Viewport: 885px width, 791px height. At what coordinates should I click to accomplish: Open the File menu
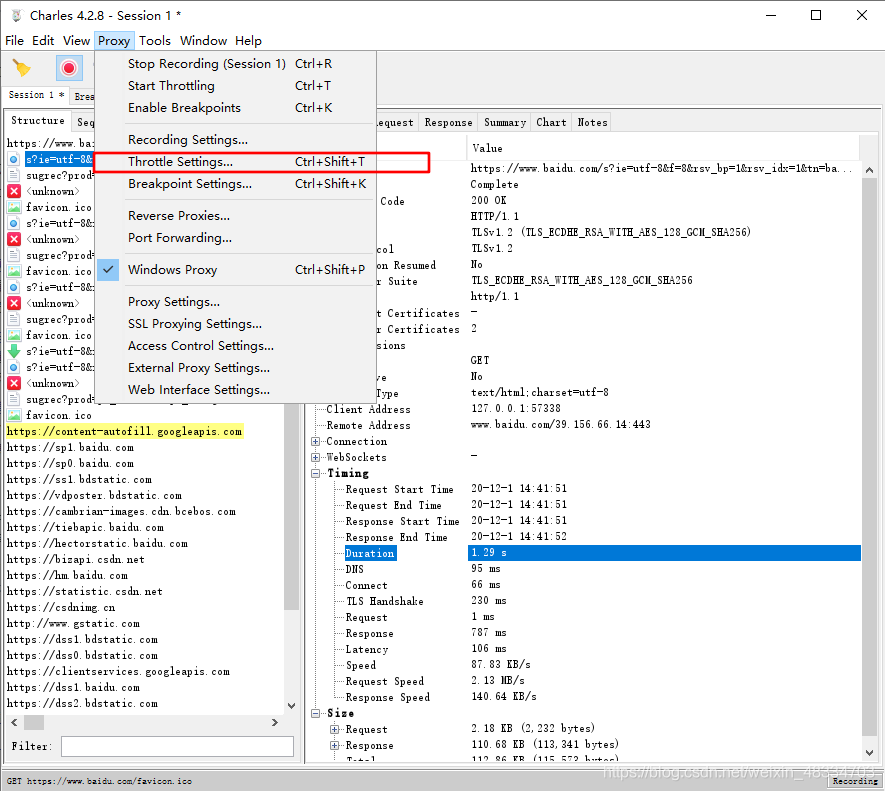14,41
